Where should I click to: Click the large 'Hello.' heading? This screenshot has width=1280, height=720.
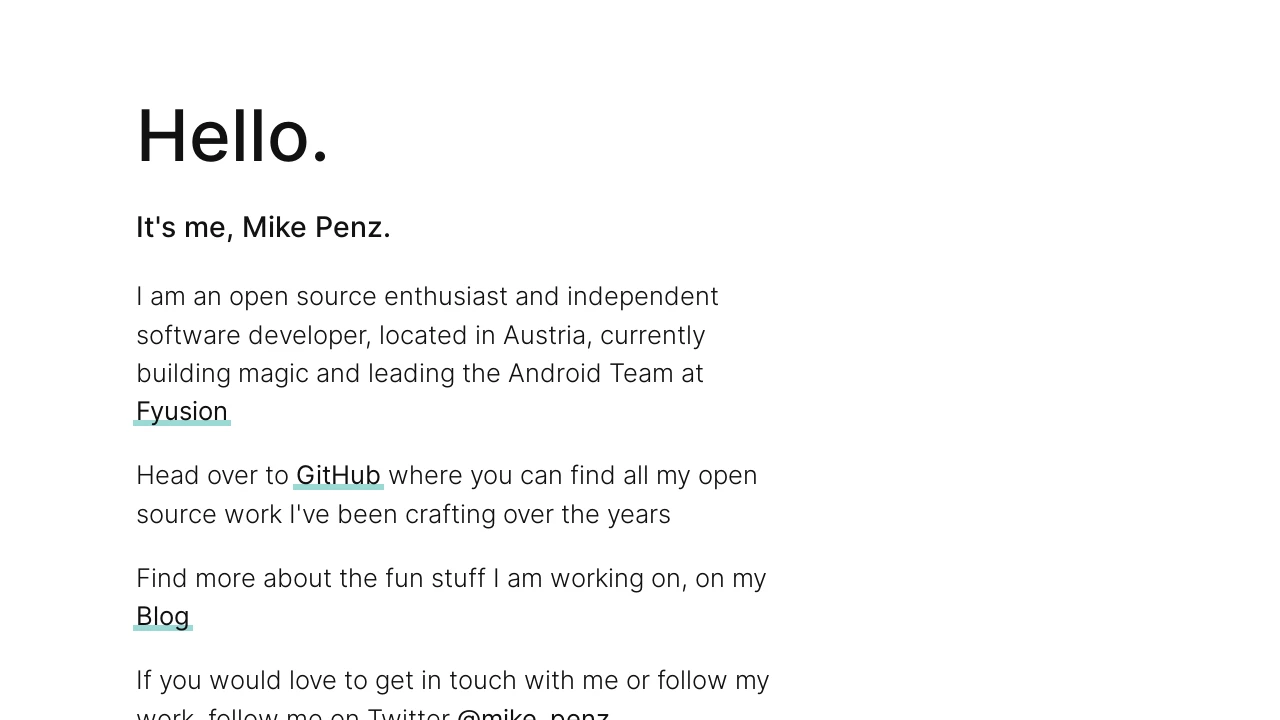click(233, 136)
